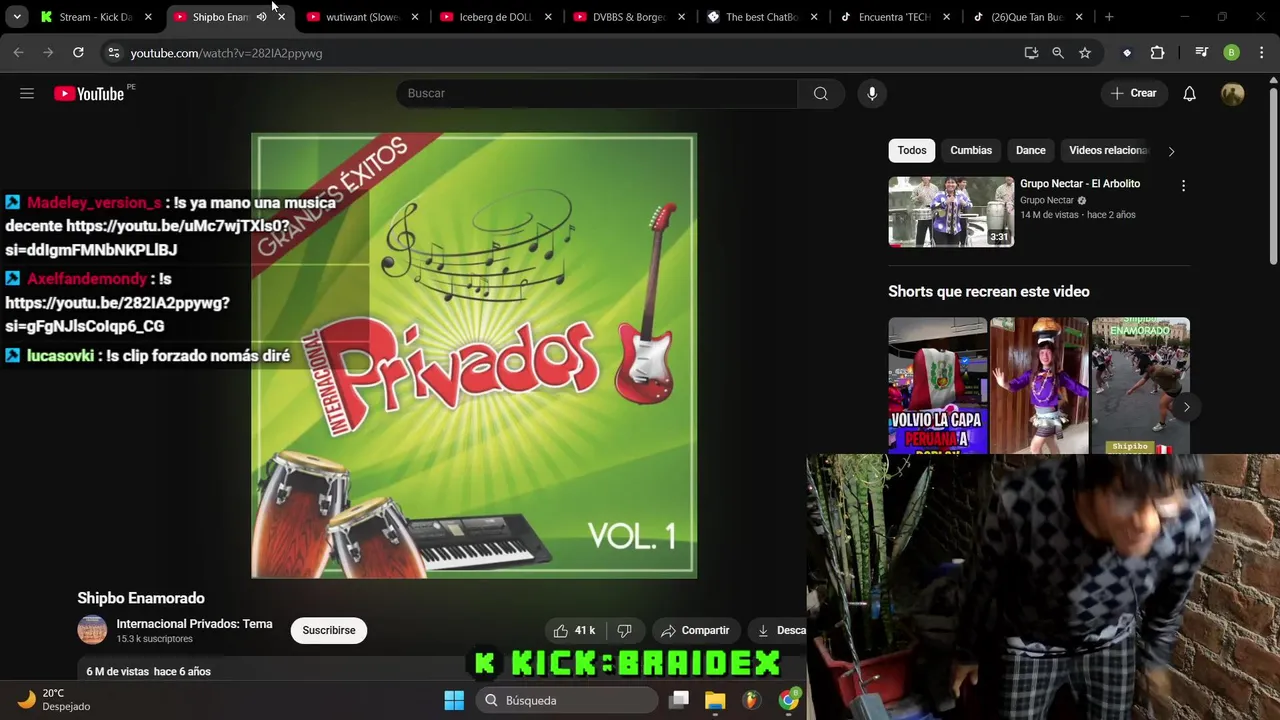
Task: Open the short with the purple dancer
Action: 1039,386
